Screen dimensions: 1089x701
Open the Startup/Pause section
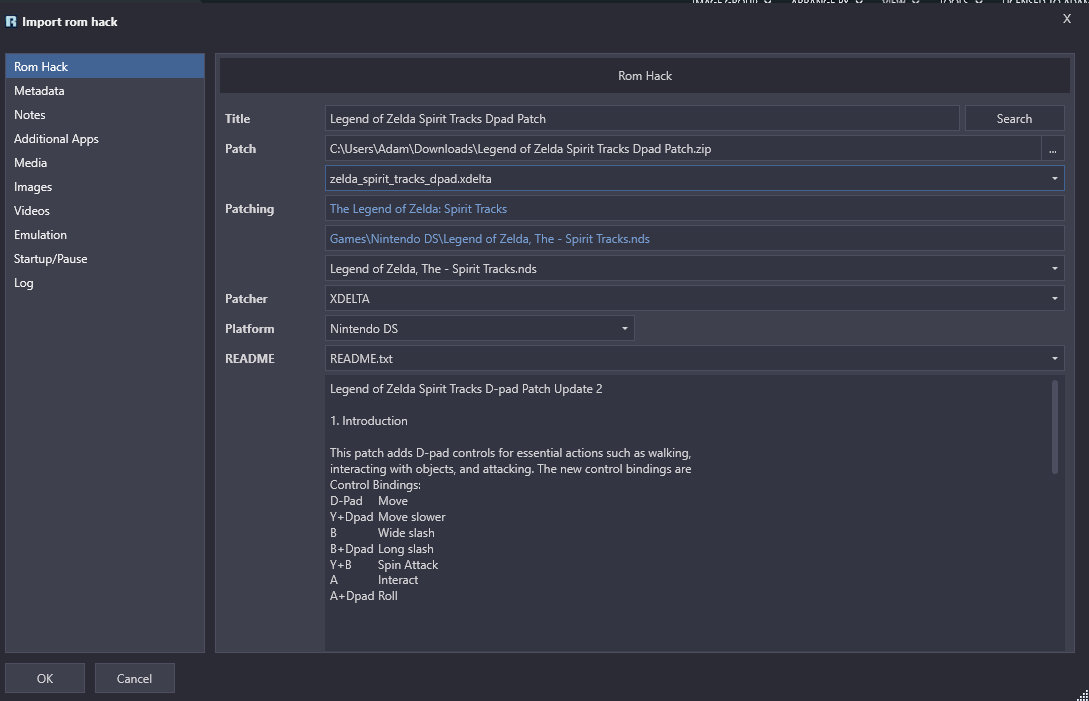(105, 258)
